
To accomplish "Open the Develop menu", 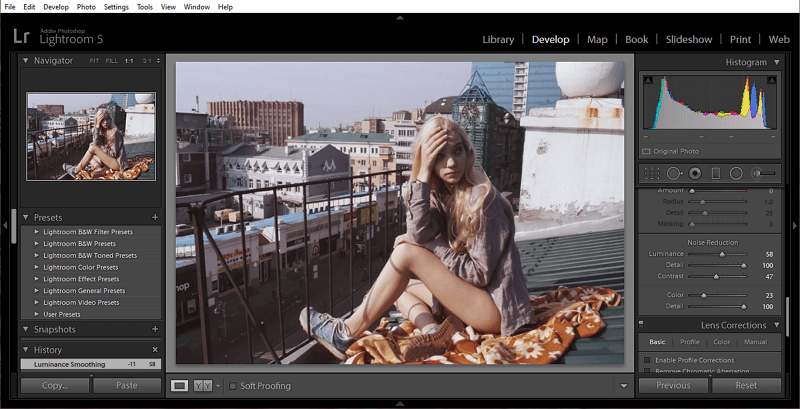I will coord(56,7).
